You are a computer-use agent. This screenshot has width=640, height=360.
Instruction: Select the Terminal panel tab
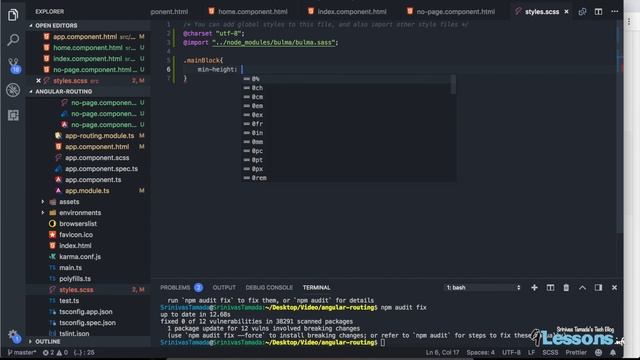click(316, 288)
